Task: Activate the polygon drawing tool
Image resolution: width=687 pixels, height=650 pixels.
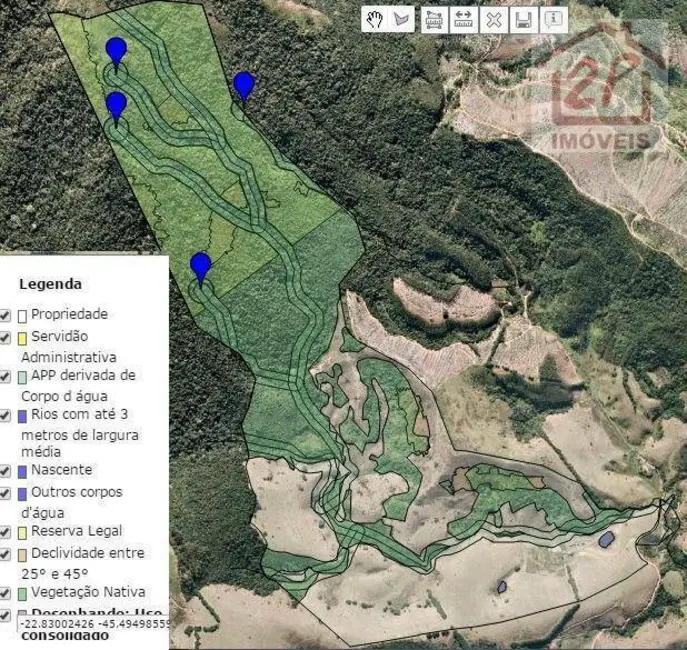Action: [x=402, y=18]
